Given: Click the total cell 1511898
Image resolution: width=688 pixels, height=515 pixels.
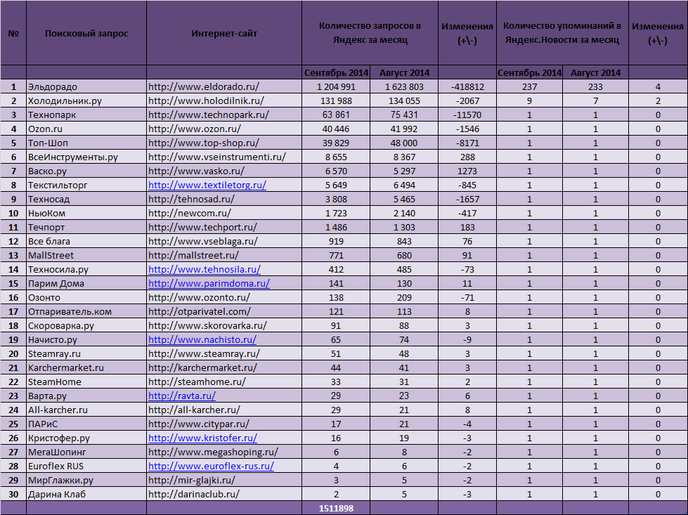Looking at the screenshot, I should 336,508.
